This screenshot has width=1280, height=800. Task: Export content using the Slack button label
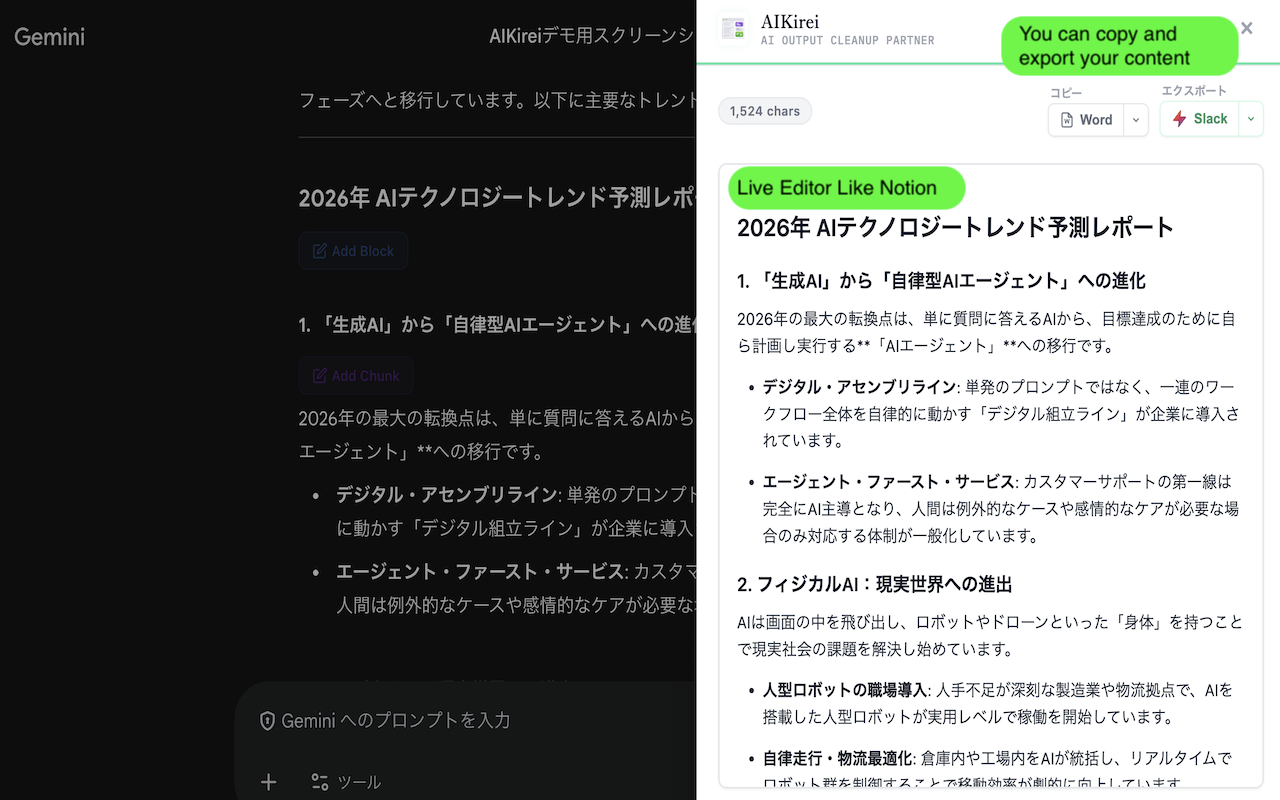(x=1210, y=119)
